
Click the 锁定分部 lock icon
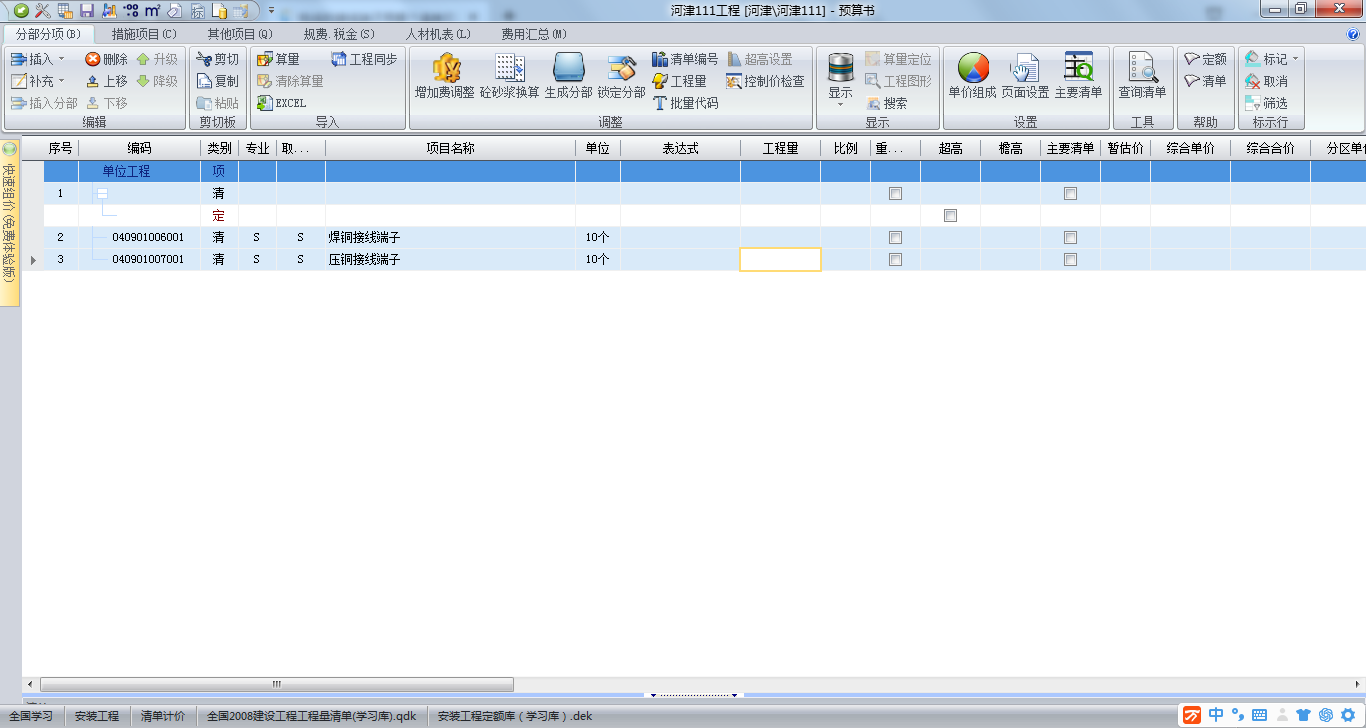pos(622,77)
